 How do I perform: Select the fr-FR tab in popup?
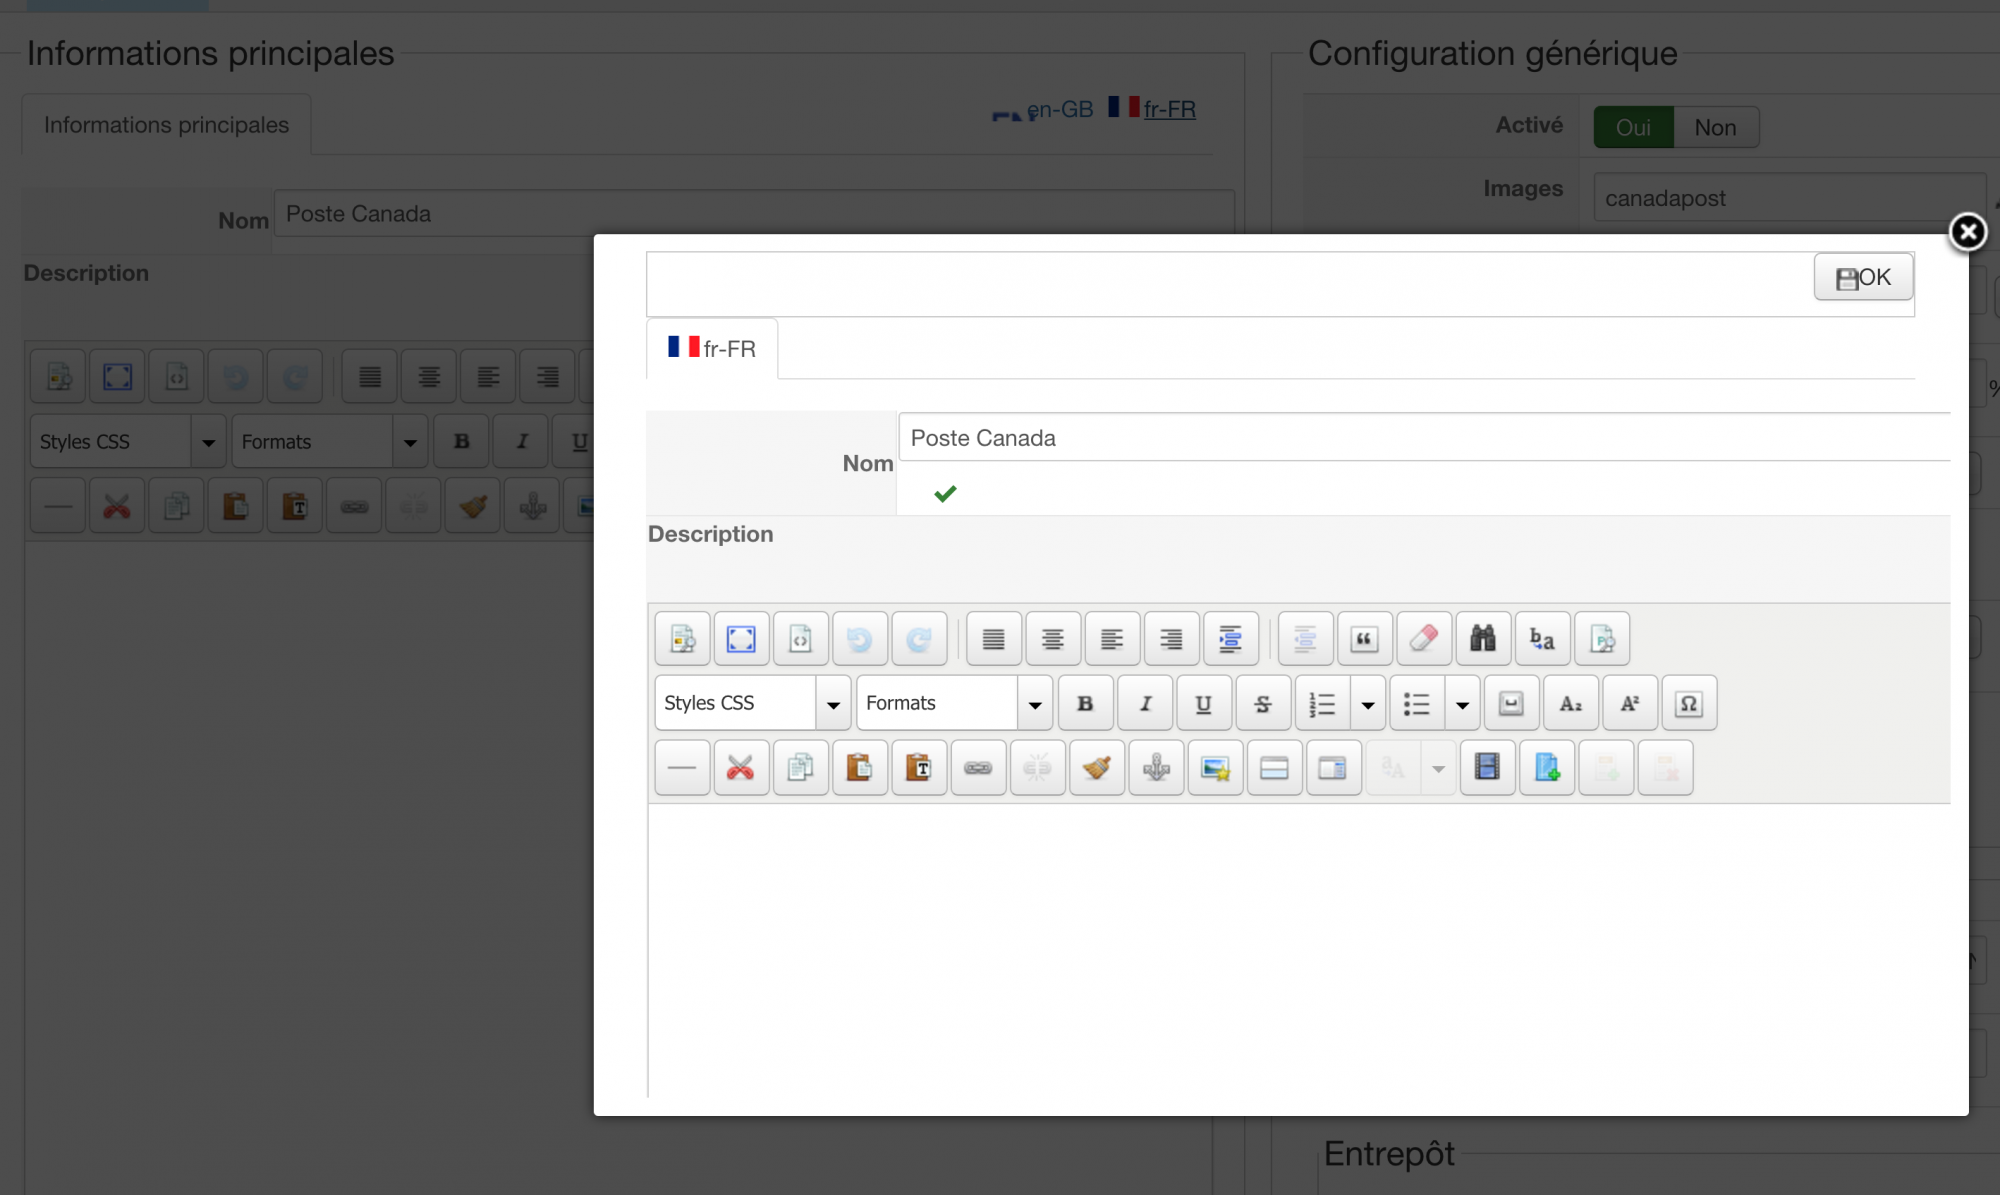pos(712,349)
